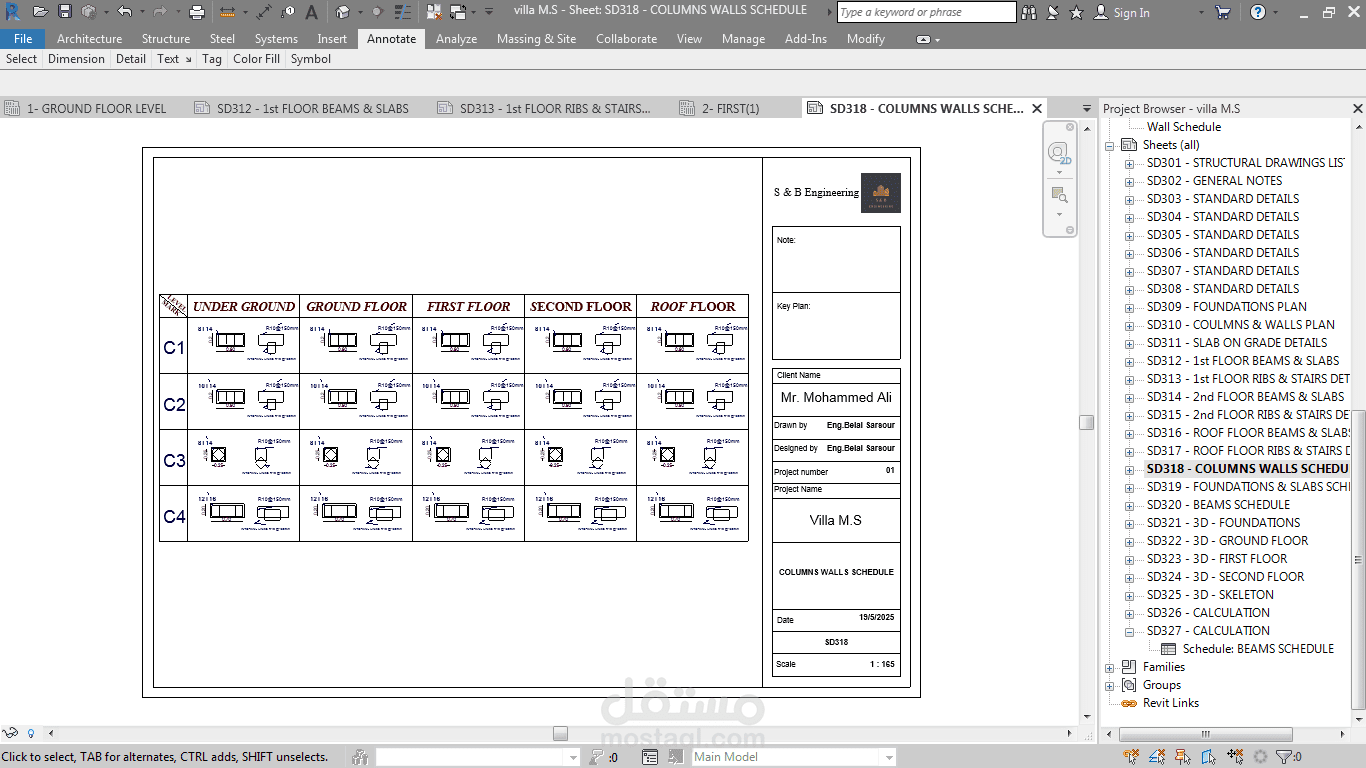This screenshot has width=1366, height=768.
Task: Switch to the 1- GROUND FLOOR LEVEL view tab
Action: pos(96,108)
